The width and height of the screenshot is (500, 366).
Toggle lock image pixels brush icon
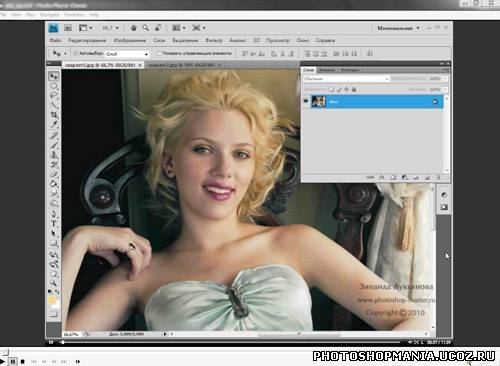(339, 89)
